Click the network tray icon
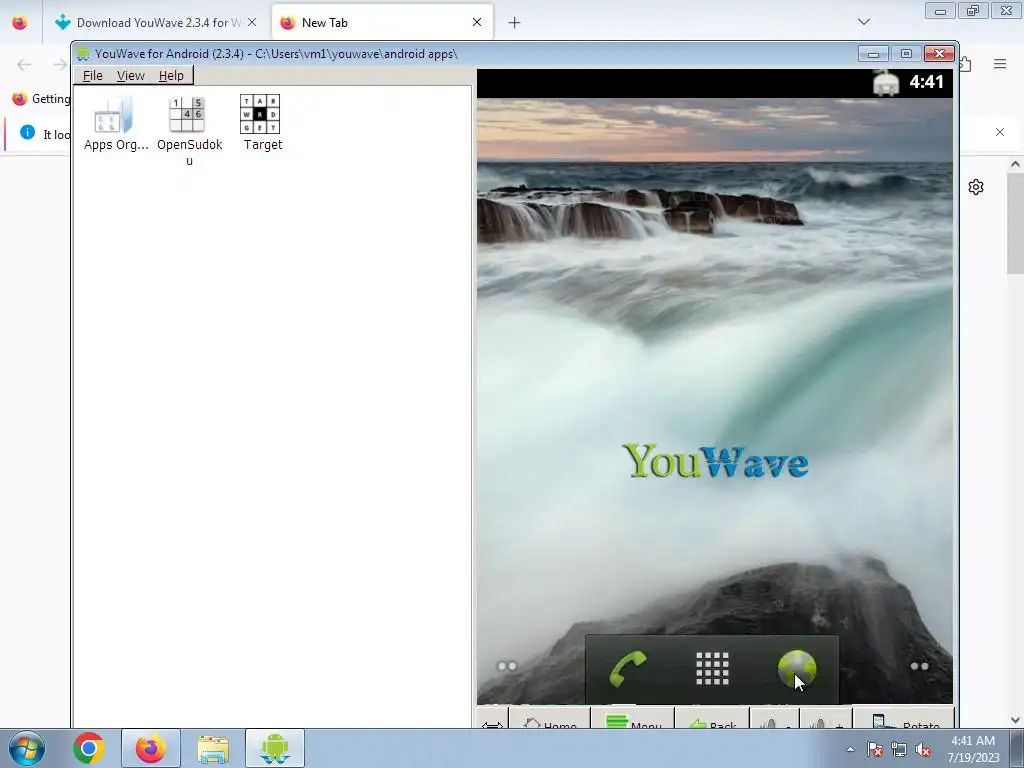Image resolution: width=1024 pixels, height=768 pixels. [x=899, y=749]
